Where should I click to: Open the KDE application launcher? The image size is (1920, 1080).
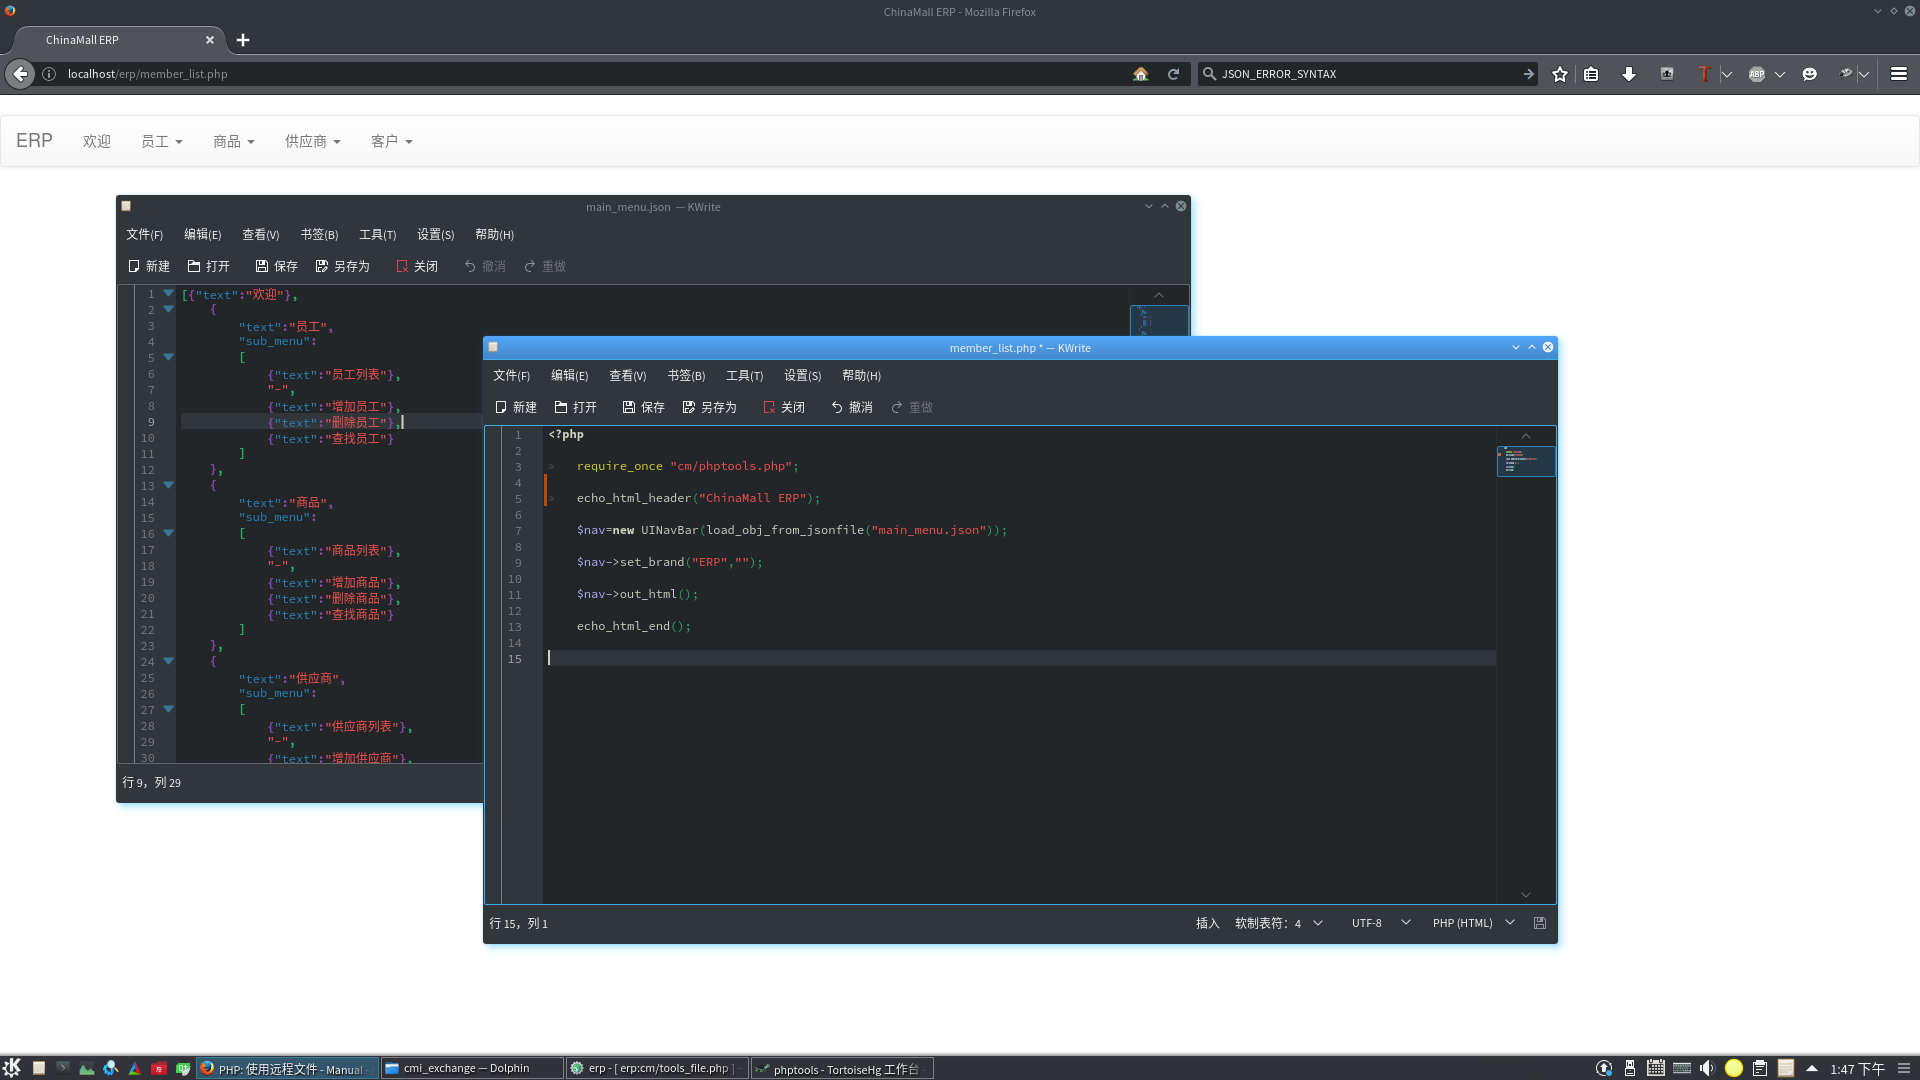click(x=12, y=1068)
